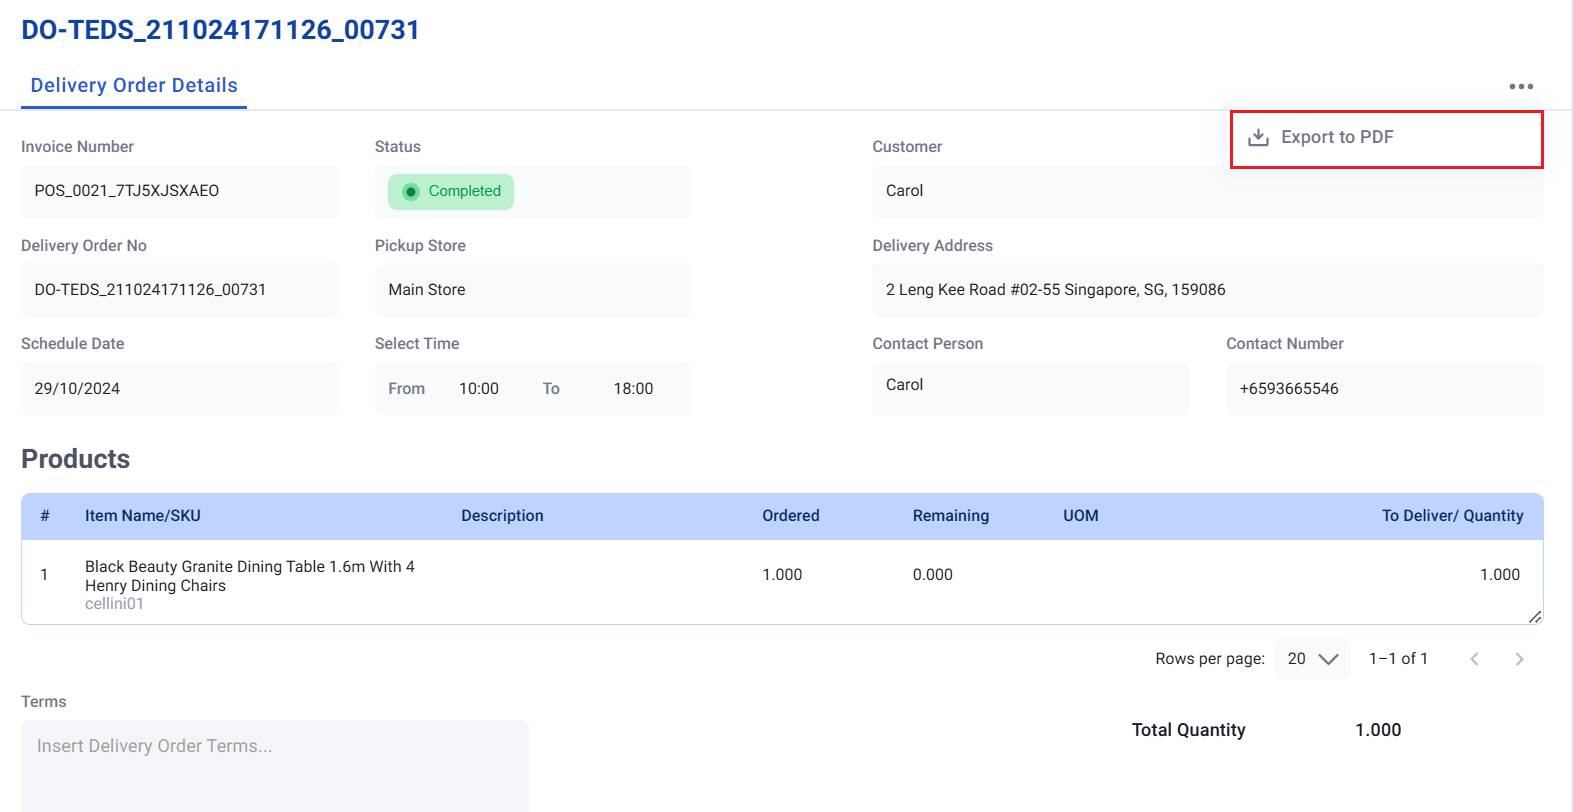Click the Schedule Date field 29/10/2024

(x=180, y=389)
